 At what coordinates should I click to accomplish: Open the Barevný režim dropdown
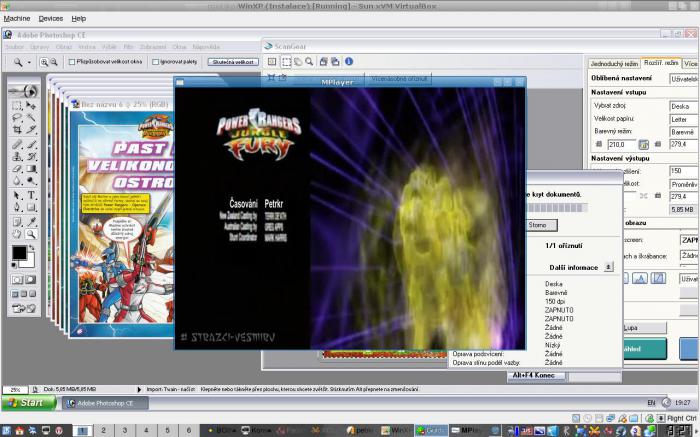(684, 132)
